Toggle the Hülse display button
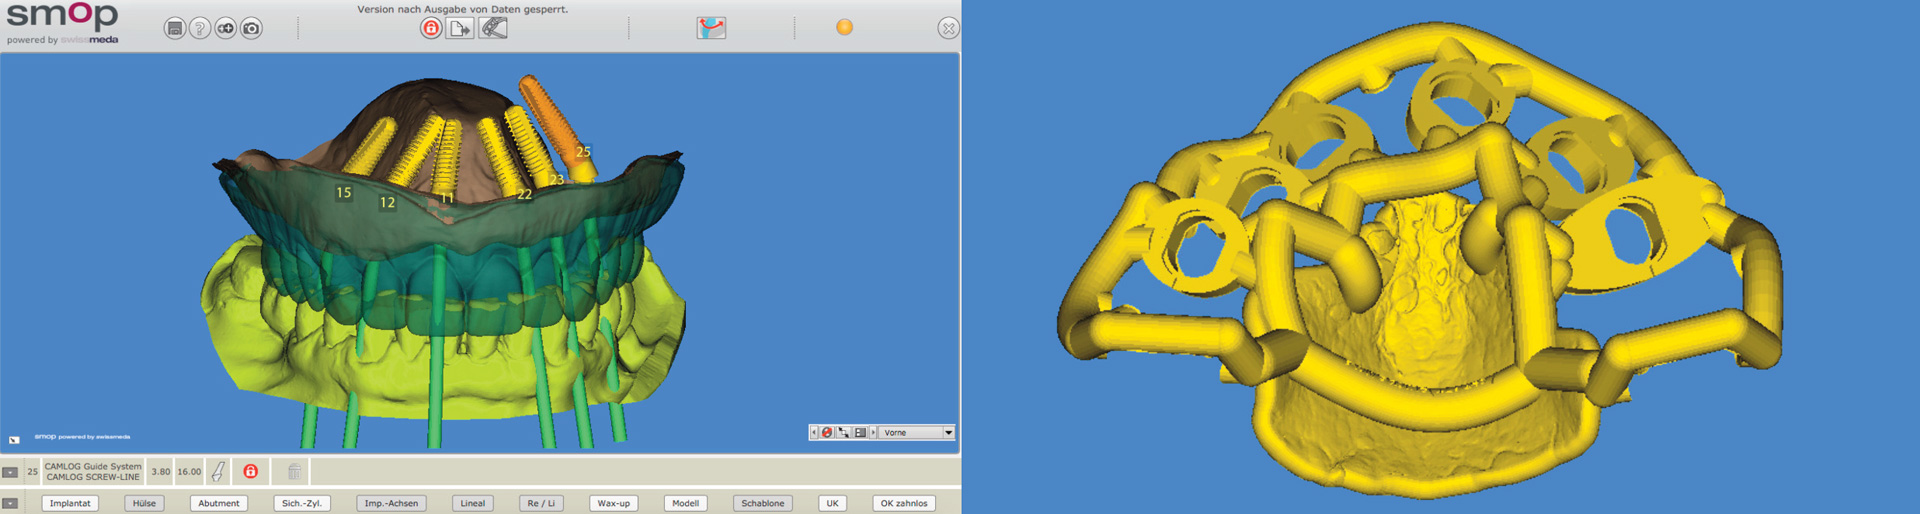Screen dimensions: 1920x514 [x=144, y=503]
